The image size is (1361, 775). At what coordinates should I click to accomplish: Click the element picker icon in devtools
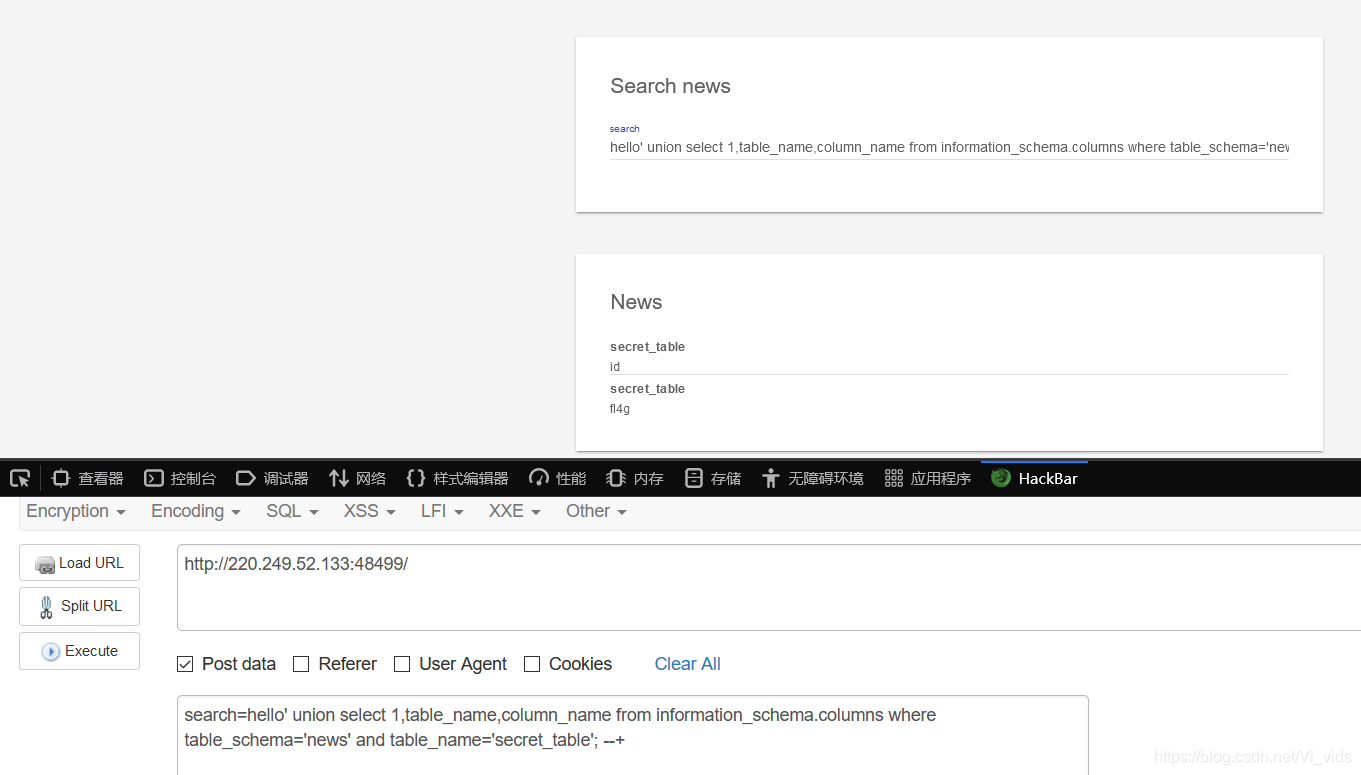click(x=20, y=478)
